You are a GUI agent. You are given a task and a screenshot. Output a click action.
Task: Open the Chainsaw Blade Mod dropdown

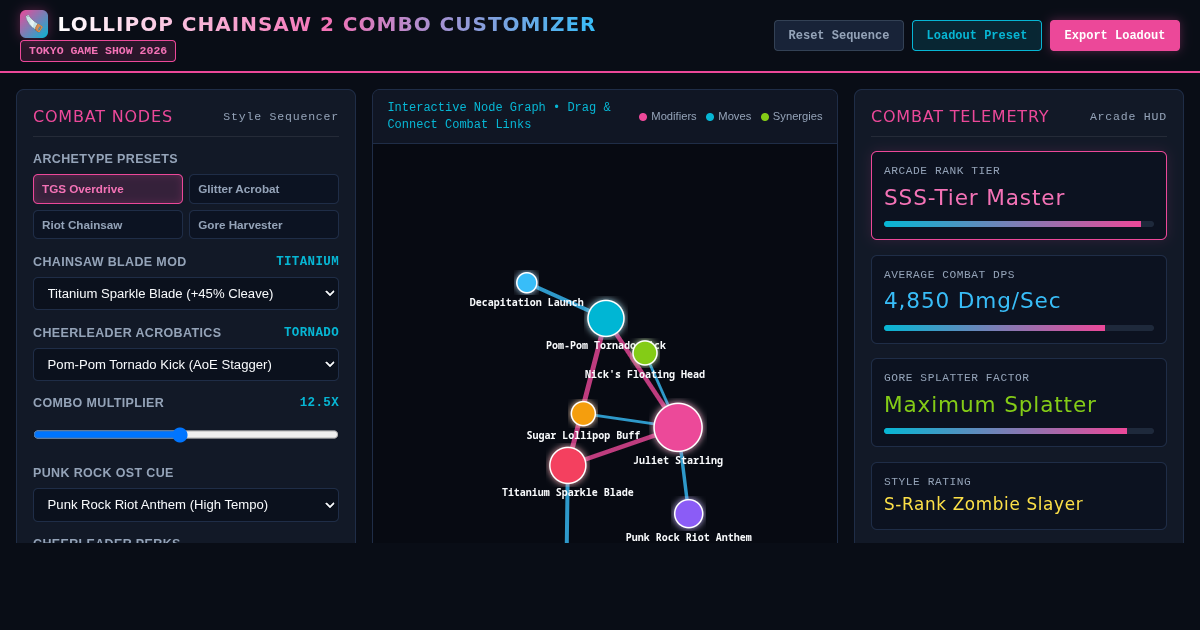[186, 294]
